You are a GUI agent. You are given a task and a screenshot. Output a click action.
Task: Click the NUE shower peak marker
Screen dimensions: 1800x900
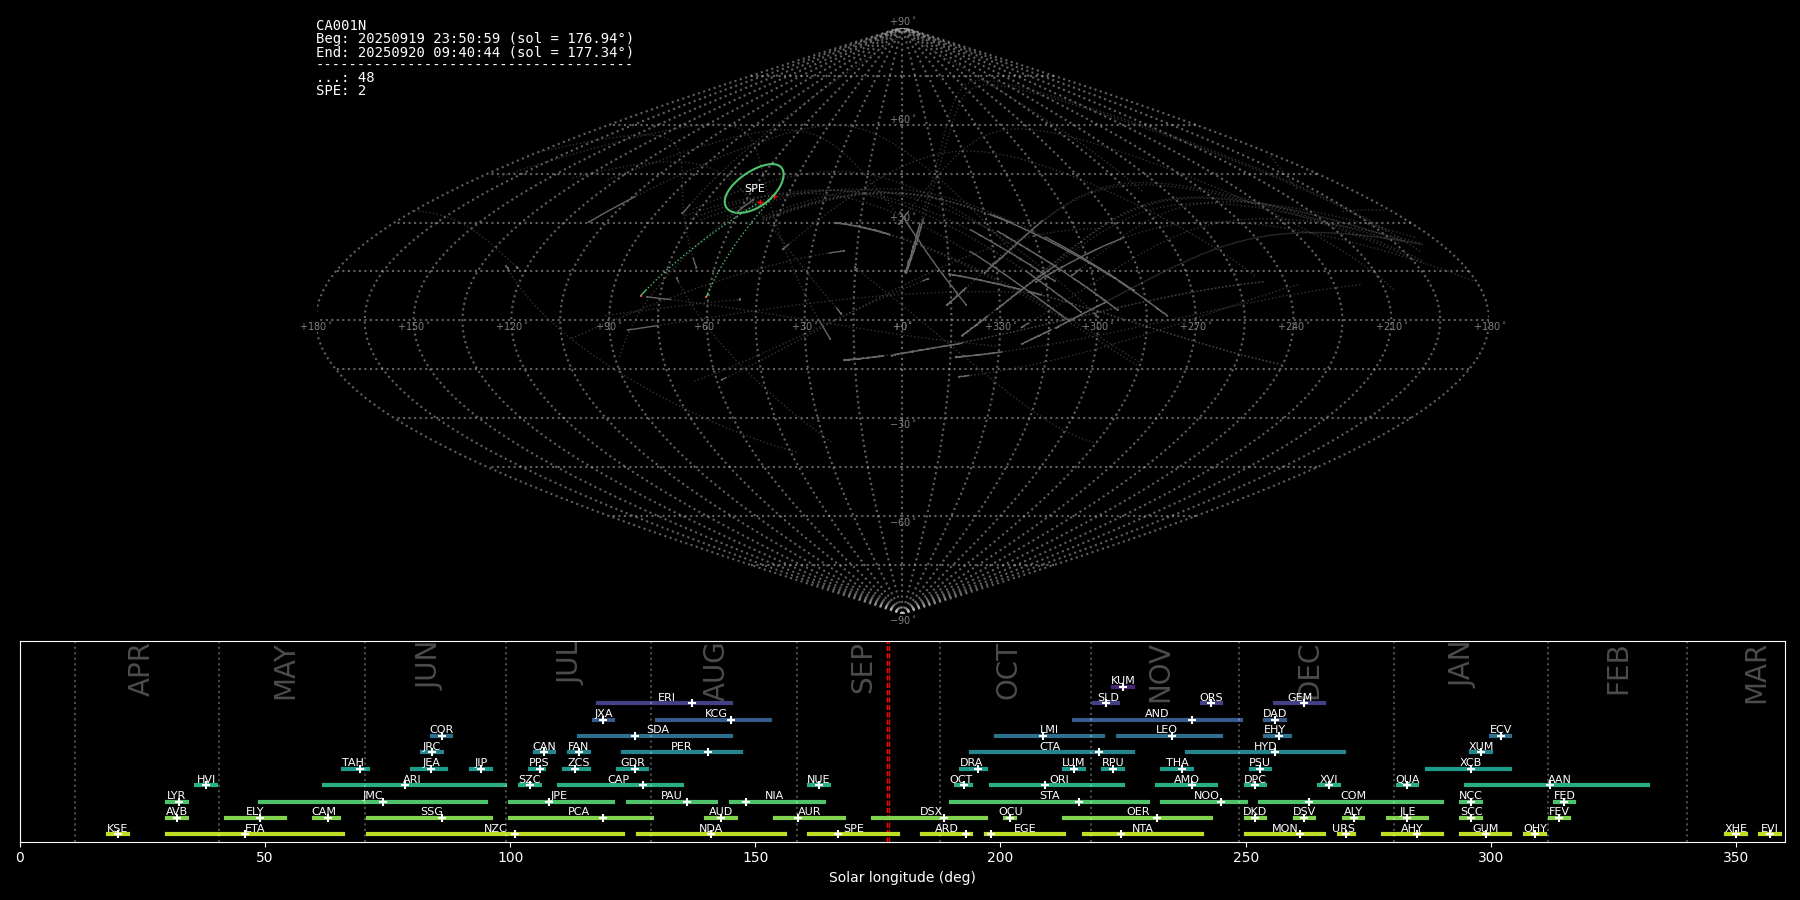[x=818, y=785]
